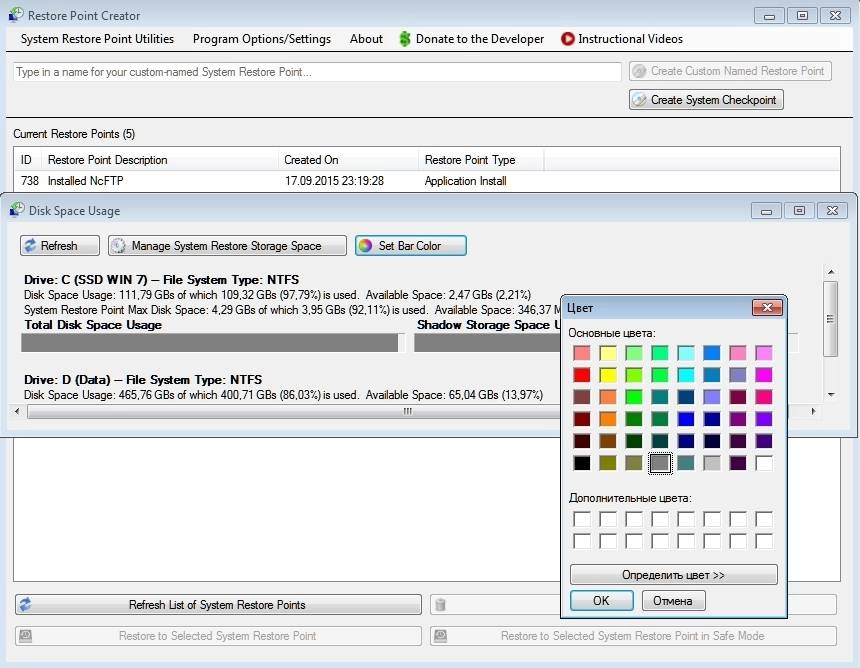Click Create Custom Named Restore Point button
The image size is (860, 668).
click(730, 71)
